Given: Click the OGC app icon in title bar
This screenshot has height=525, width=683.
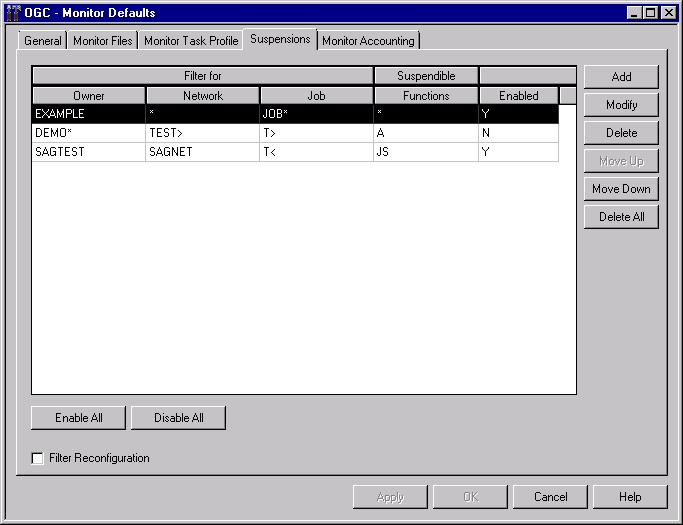Looking at the screenshot, I should click(13, 13).
